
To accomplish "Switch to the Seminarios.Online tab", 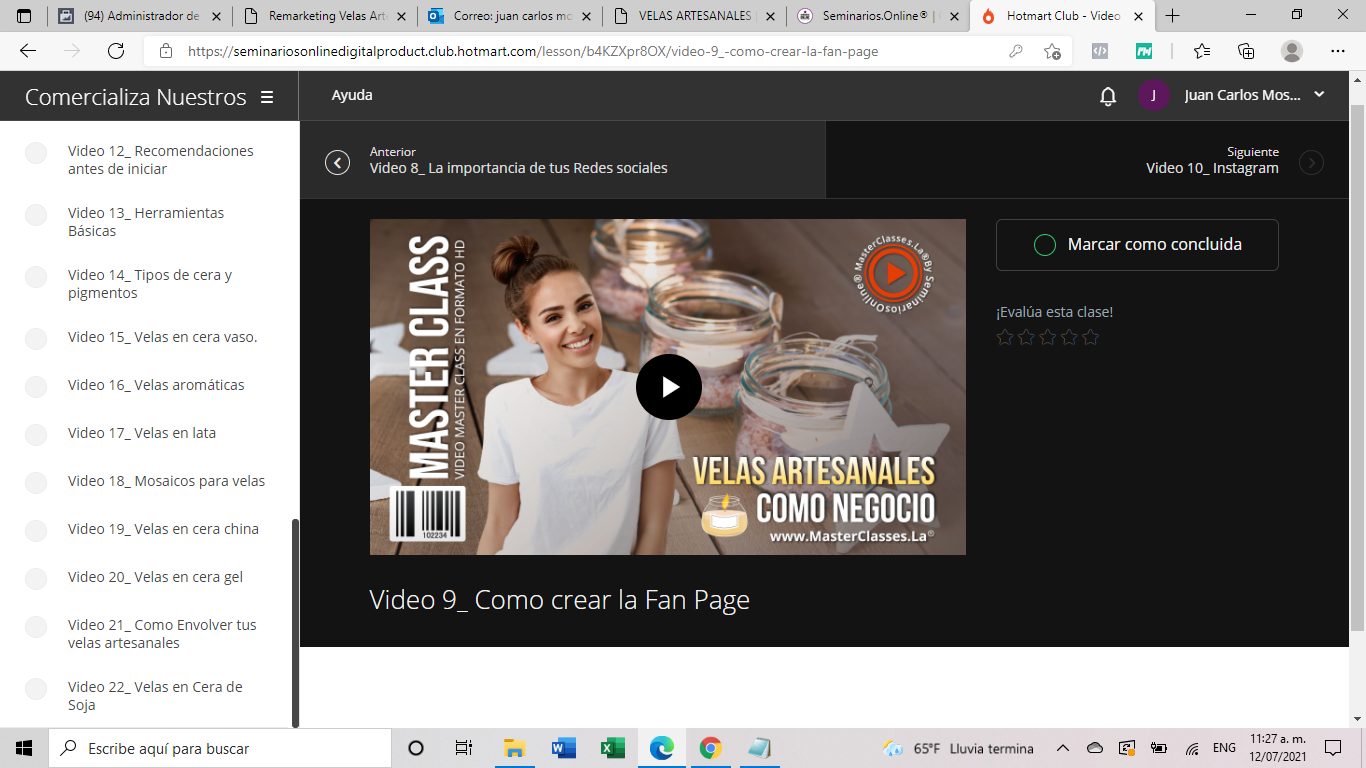I will click(877, 16).
